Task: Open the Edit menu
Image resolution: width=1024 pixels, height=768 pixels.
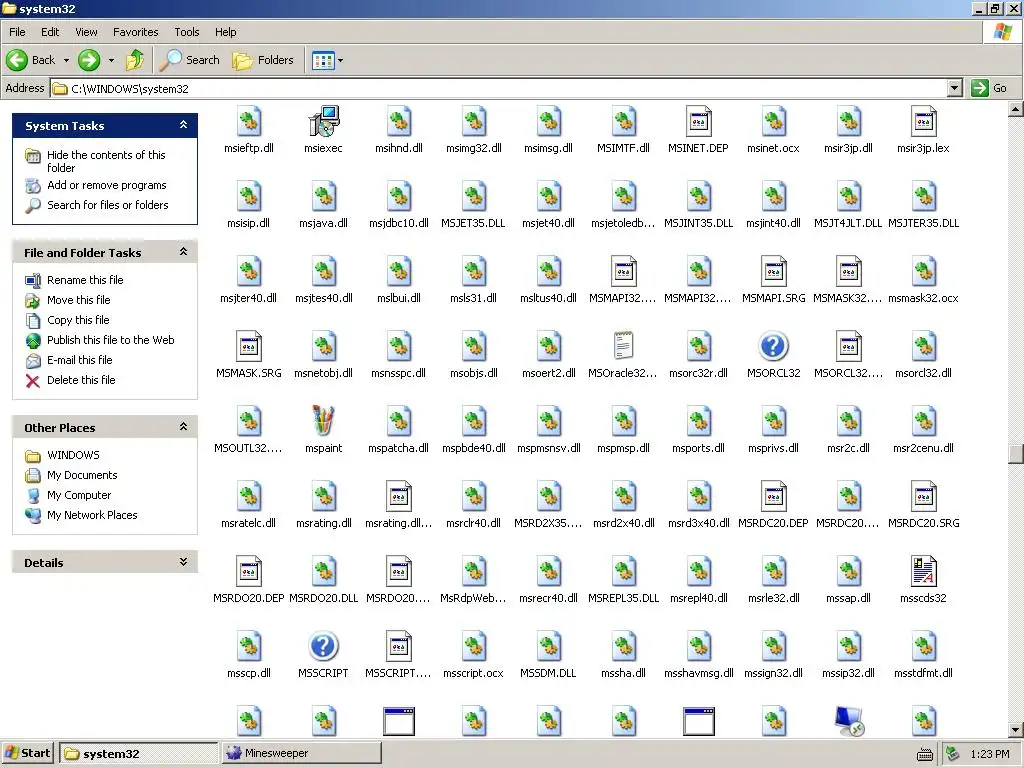Action: (x=50, y=32)
